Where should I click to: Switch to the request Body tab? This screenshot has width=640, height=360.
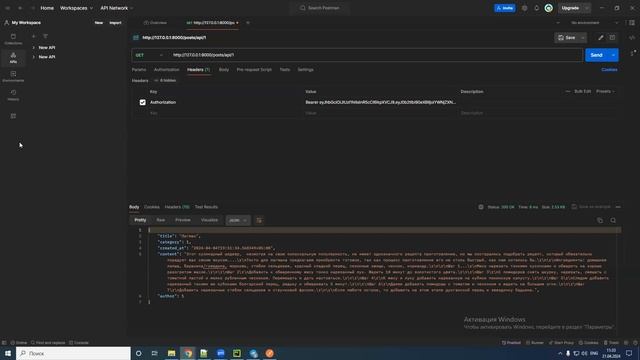pos(224,70)
